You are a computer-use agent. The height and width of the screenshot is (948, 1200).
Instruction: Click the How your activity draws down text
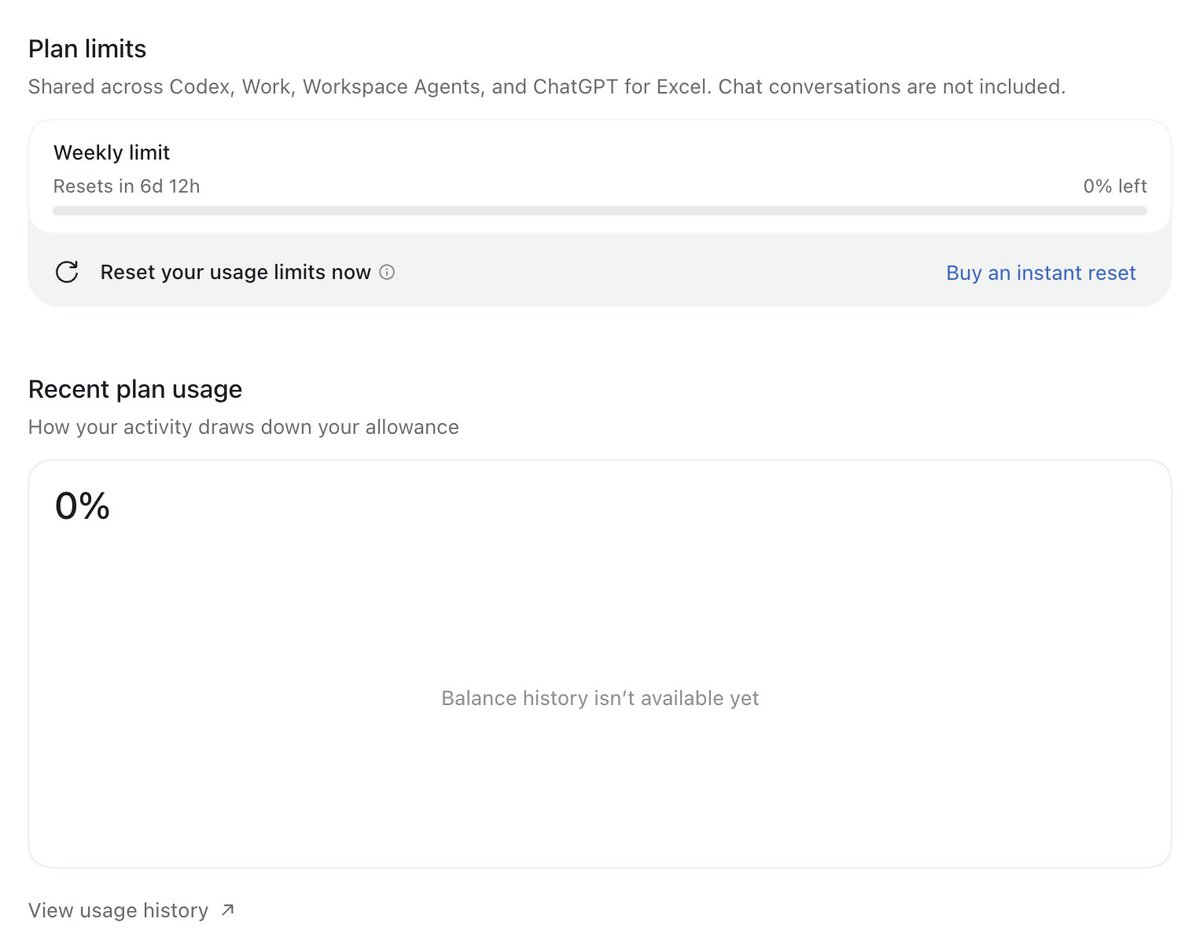(x=244, y=427)
